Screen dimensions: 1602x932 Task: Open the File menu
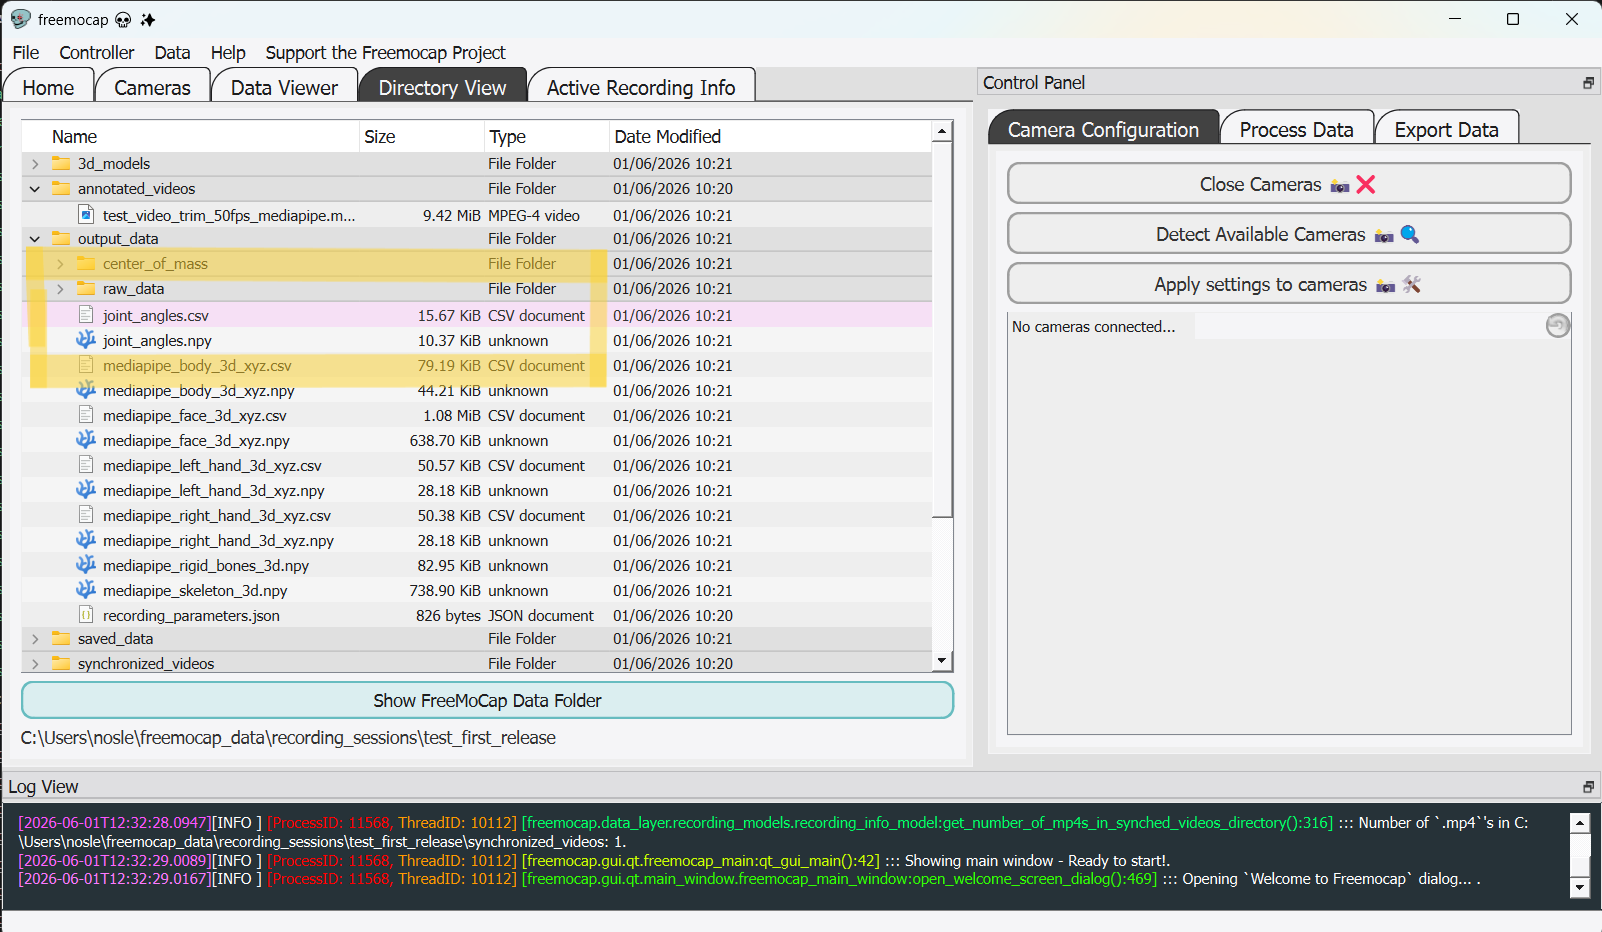coord(26,53)
